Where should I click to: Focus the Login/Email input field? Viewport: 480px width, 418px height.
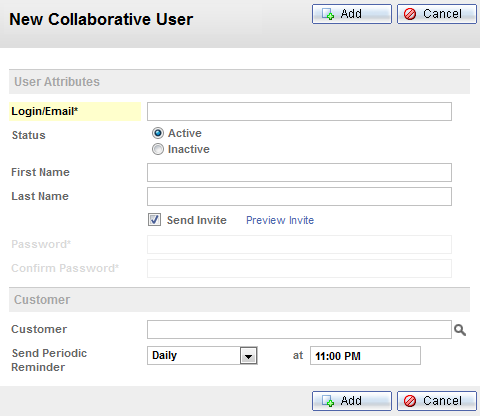(299, 111)
